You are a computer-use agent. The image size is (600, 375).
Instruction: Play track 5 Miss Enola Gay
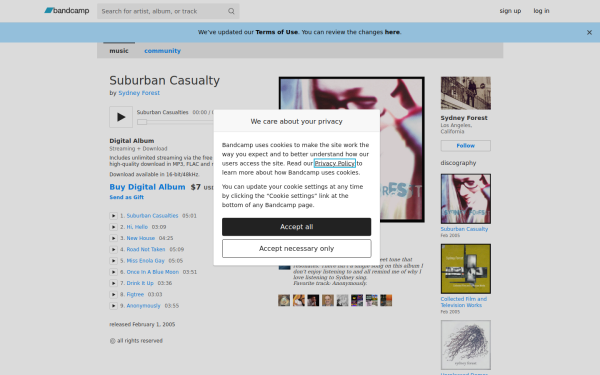pos(113,261)
